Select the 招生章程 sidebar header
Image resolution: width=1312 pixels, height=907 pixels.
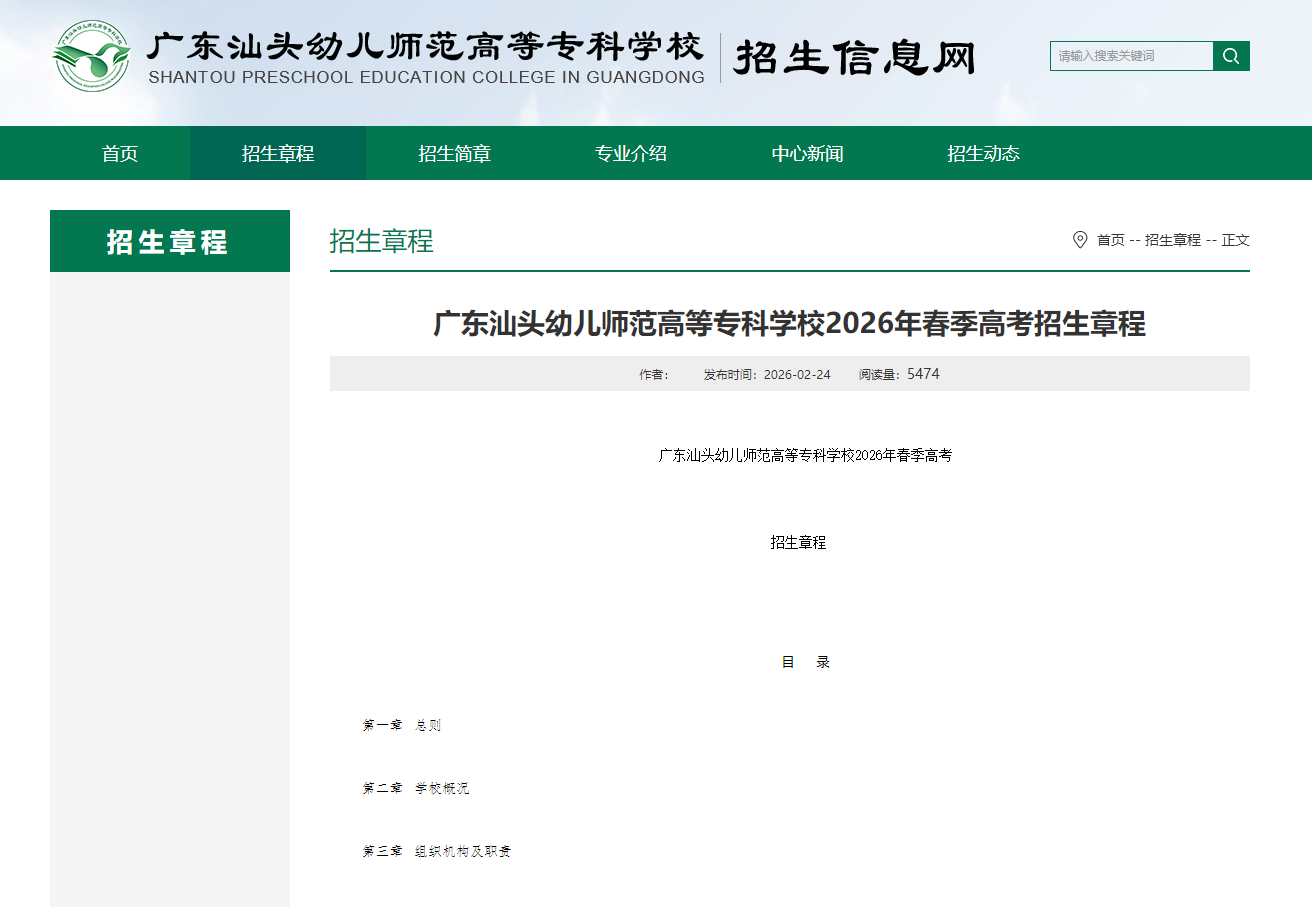[169, 240]
